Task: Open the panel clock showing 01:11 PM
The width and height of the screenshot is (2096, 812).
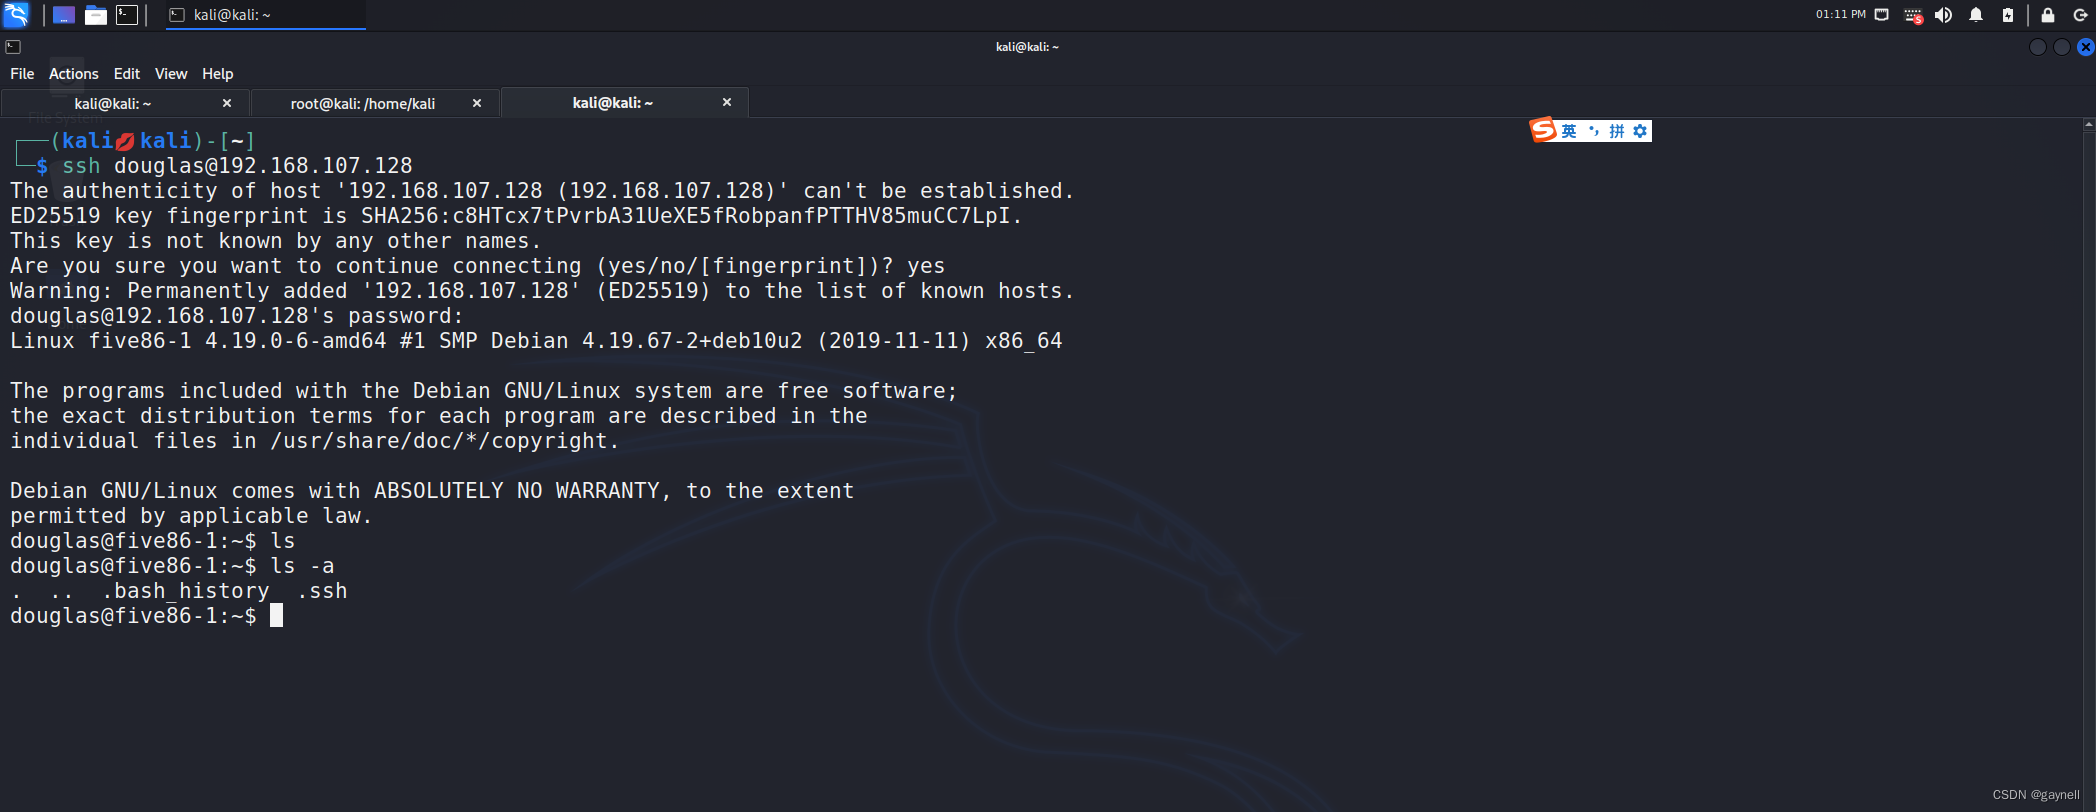Action: tap(1841, 15)
